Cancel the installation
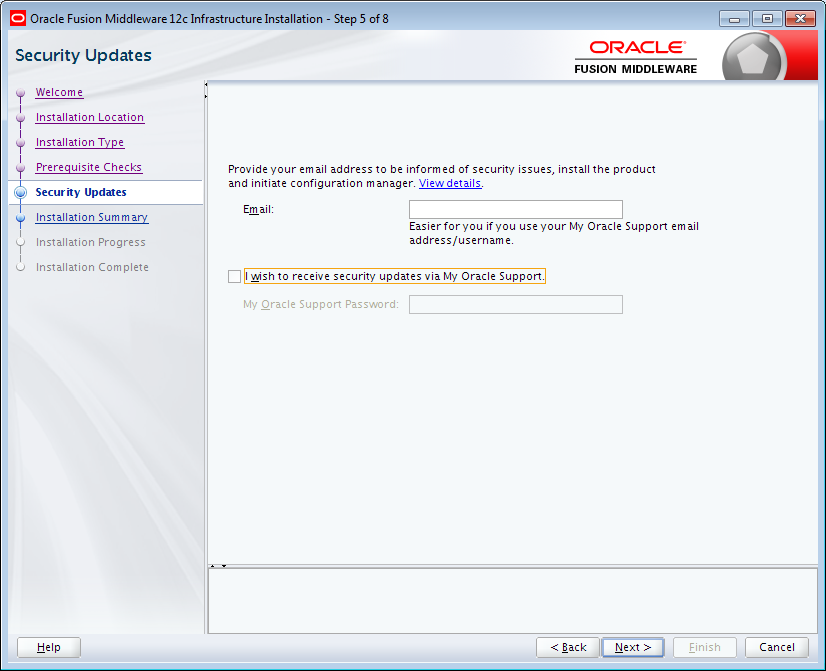 [776, 647]
